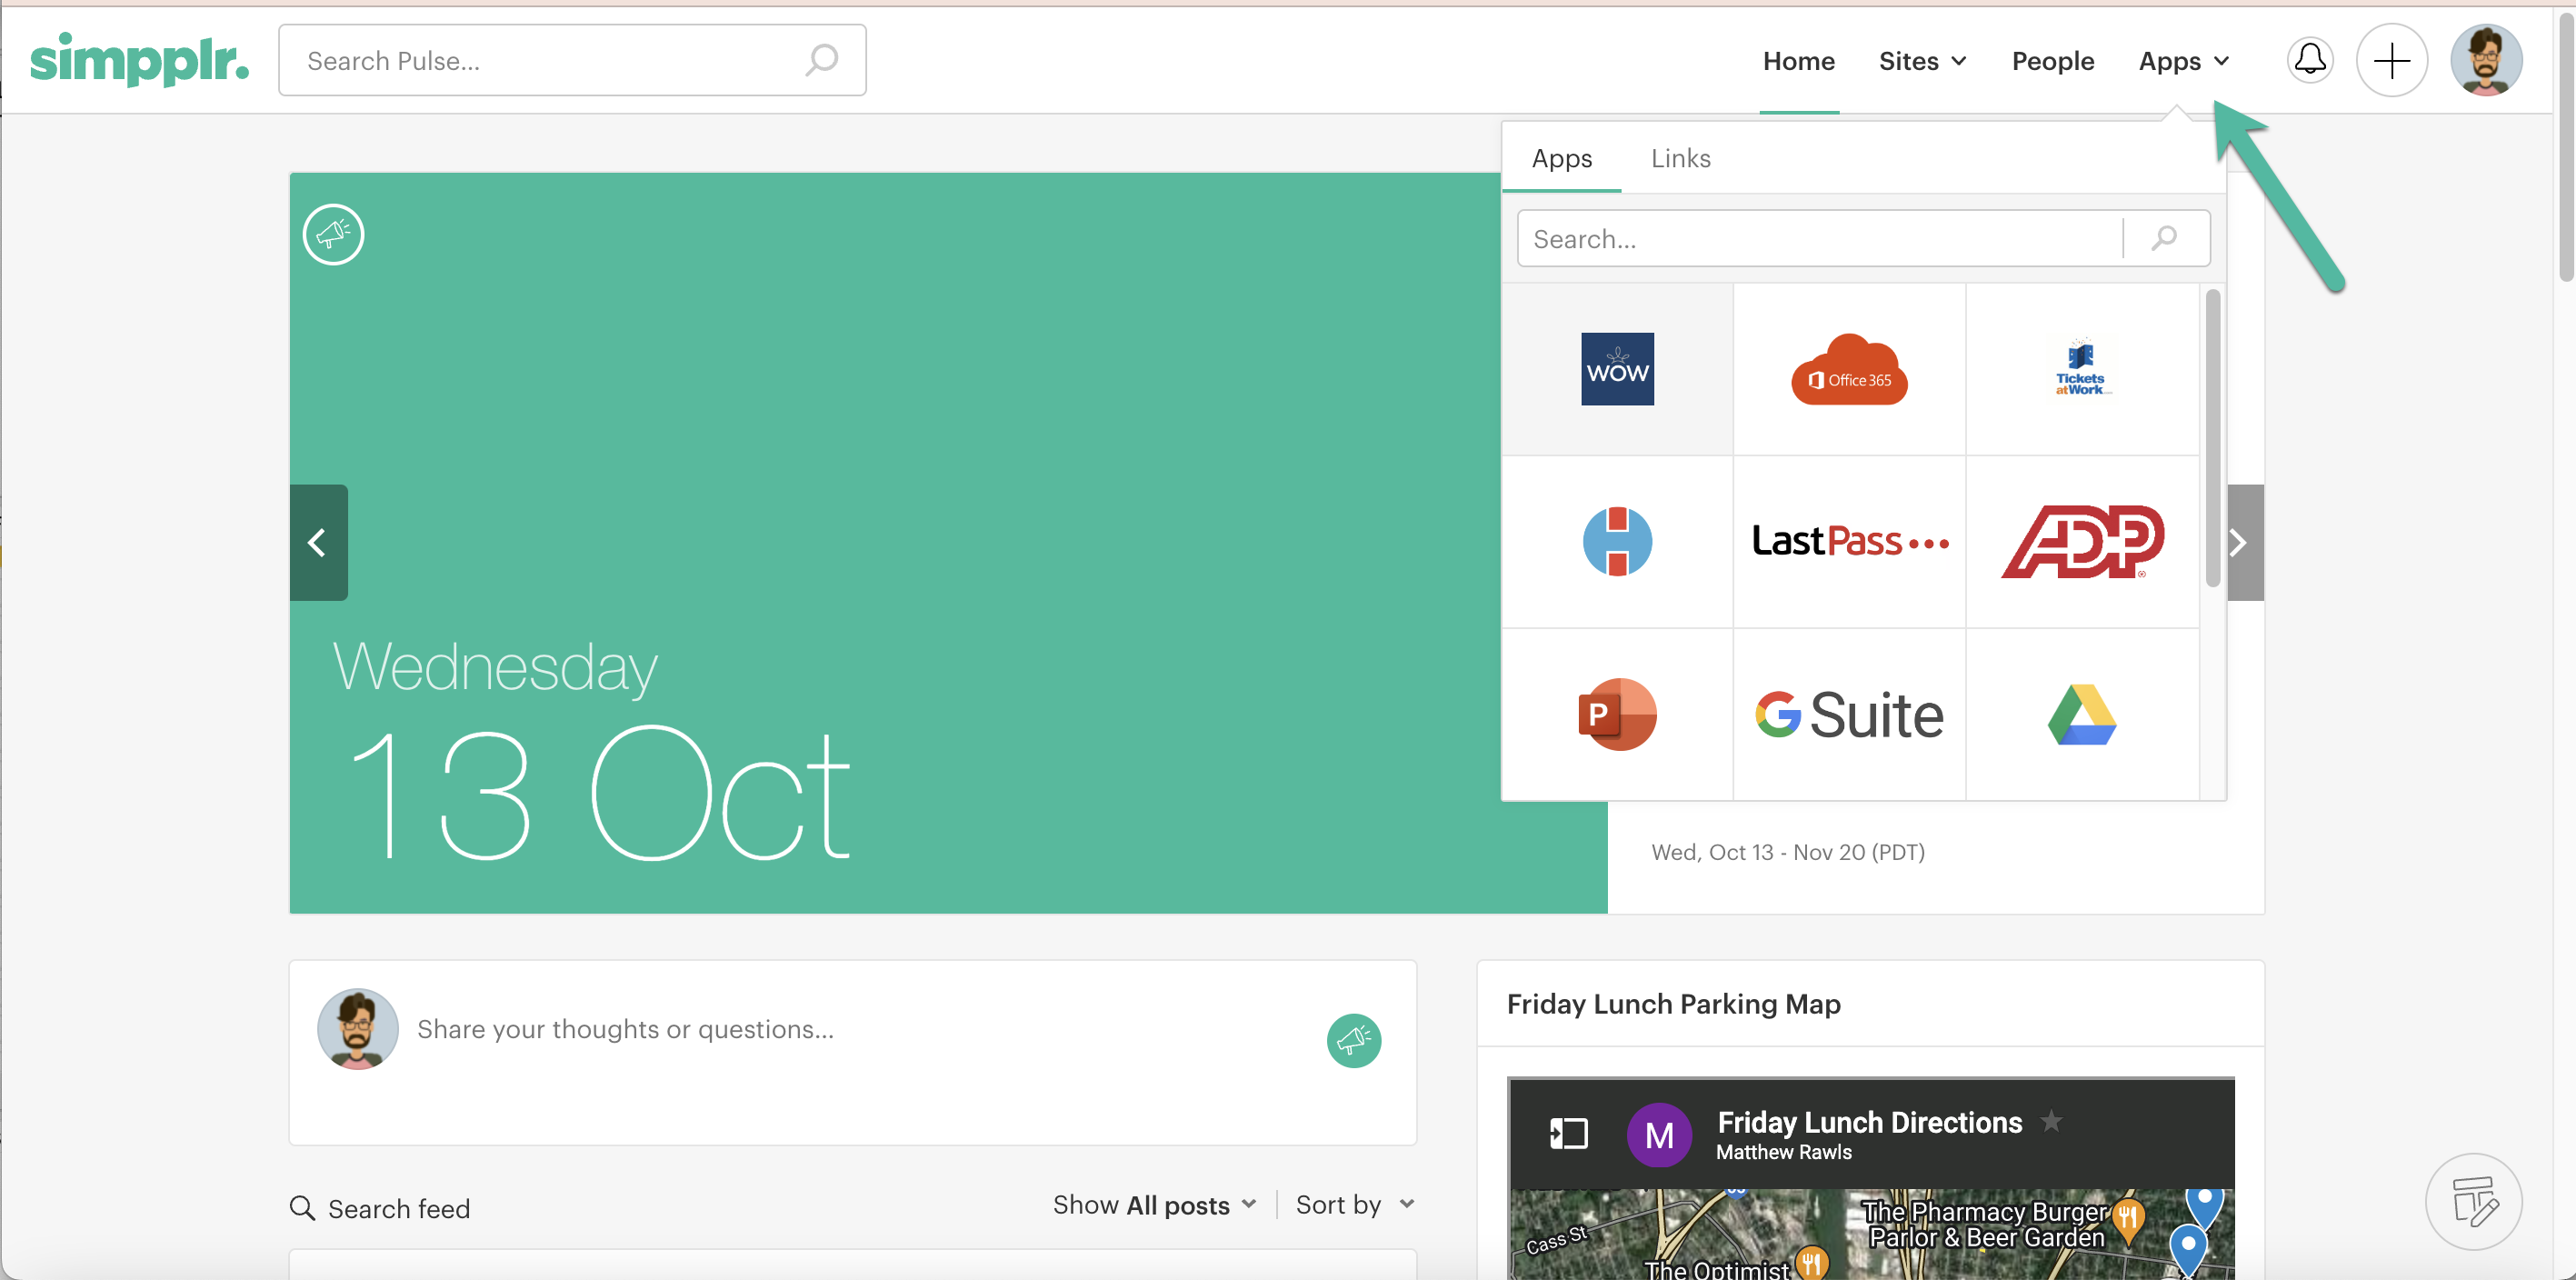Go to previous carousel slide
Screen dimensions: 2576x1280
click(318, 542)
